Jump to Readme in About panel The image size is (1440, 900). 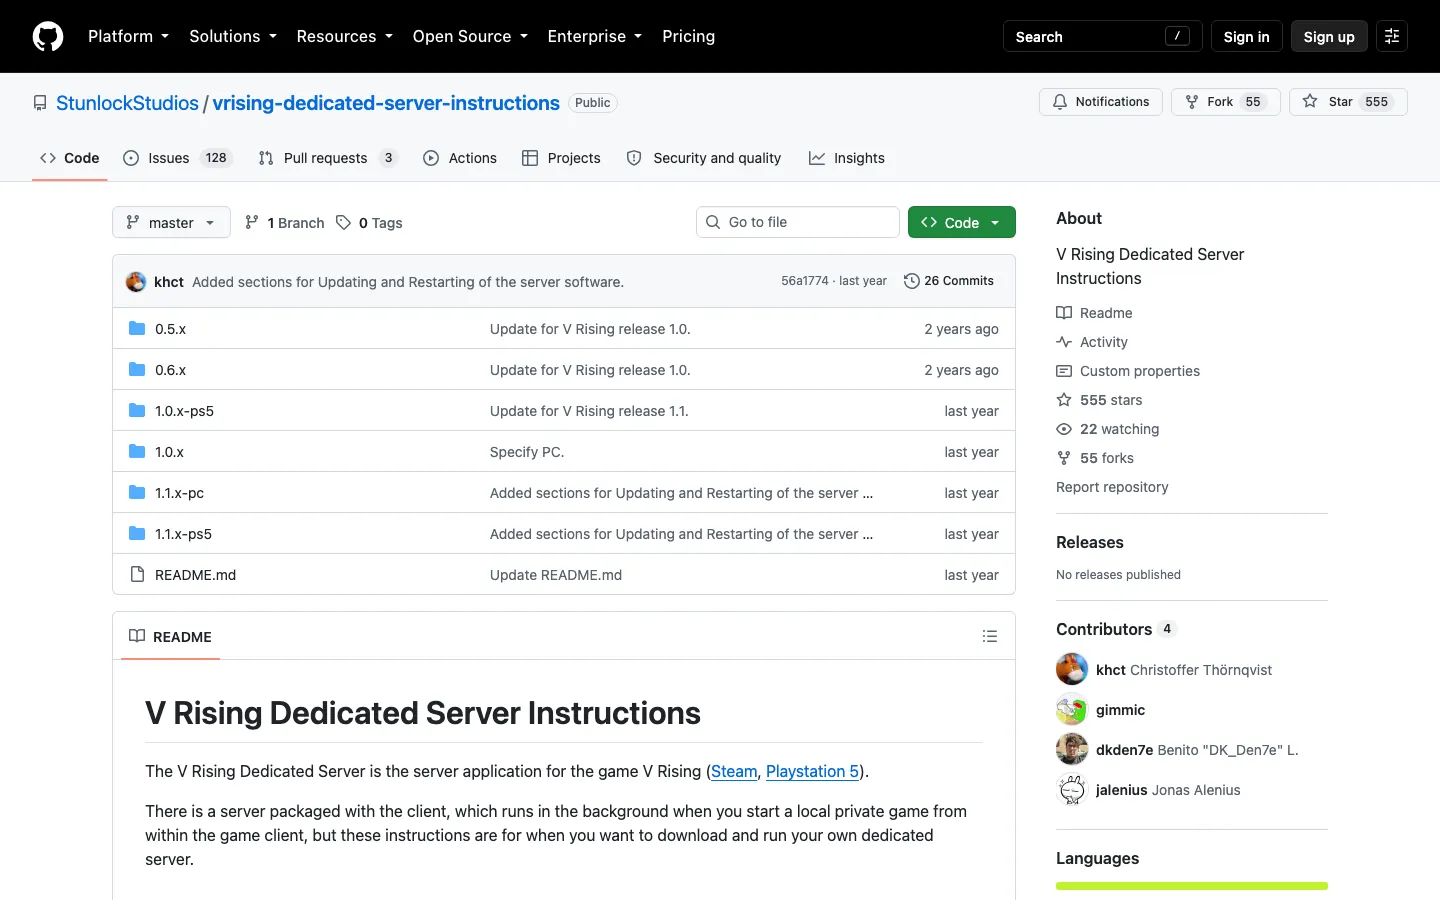click(1094, 313)
